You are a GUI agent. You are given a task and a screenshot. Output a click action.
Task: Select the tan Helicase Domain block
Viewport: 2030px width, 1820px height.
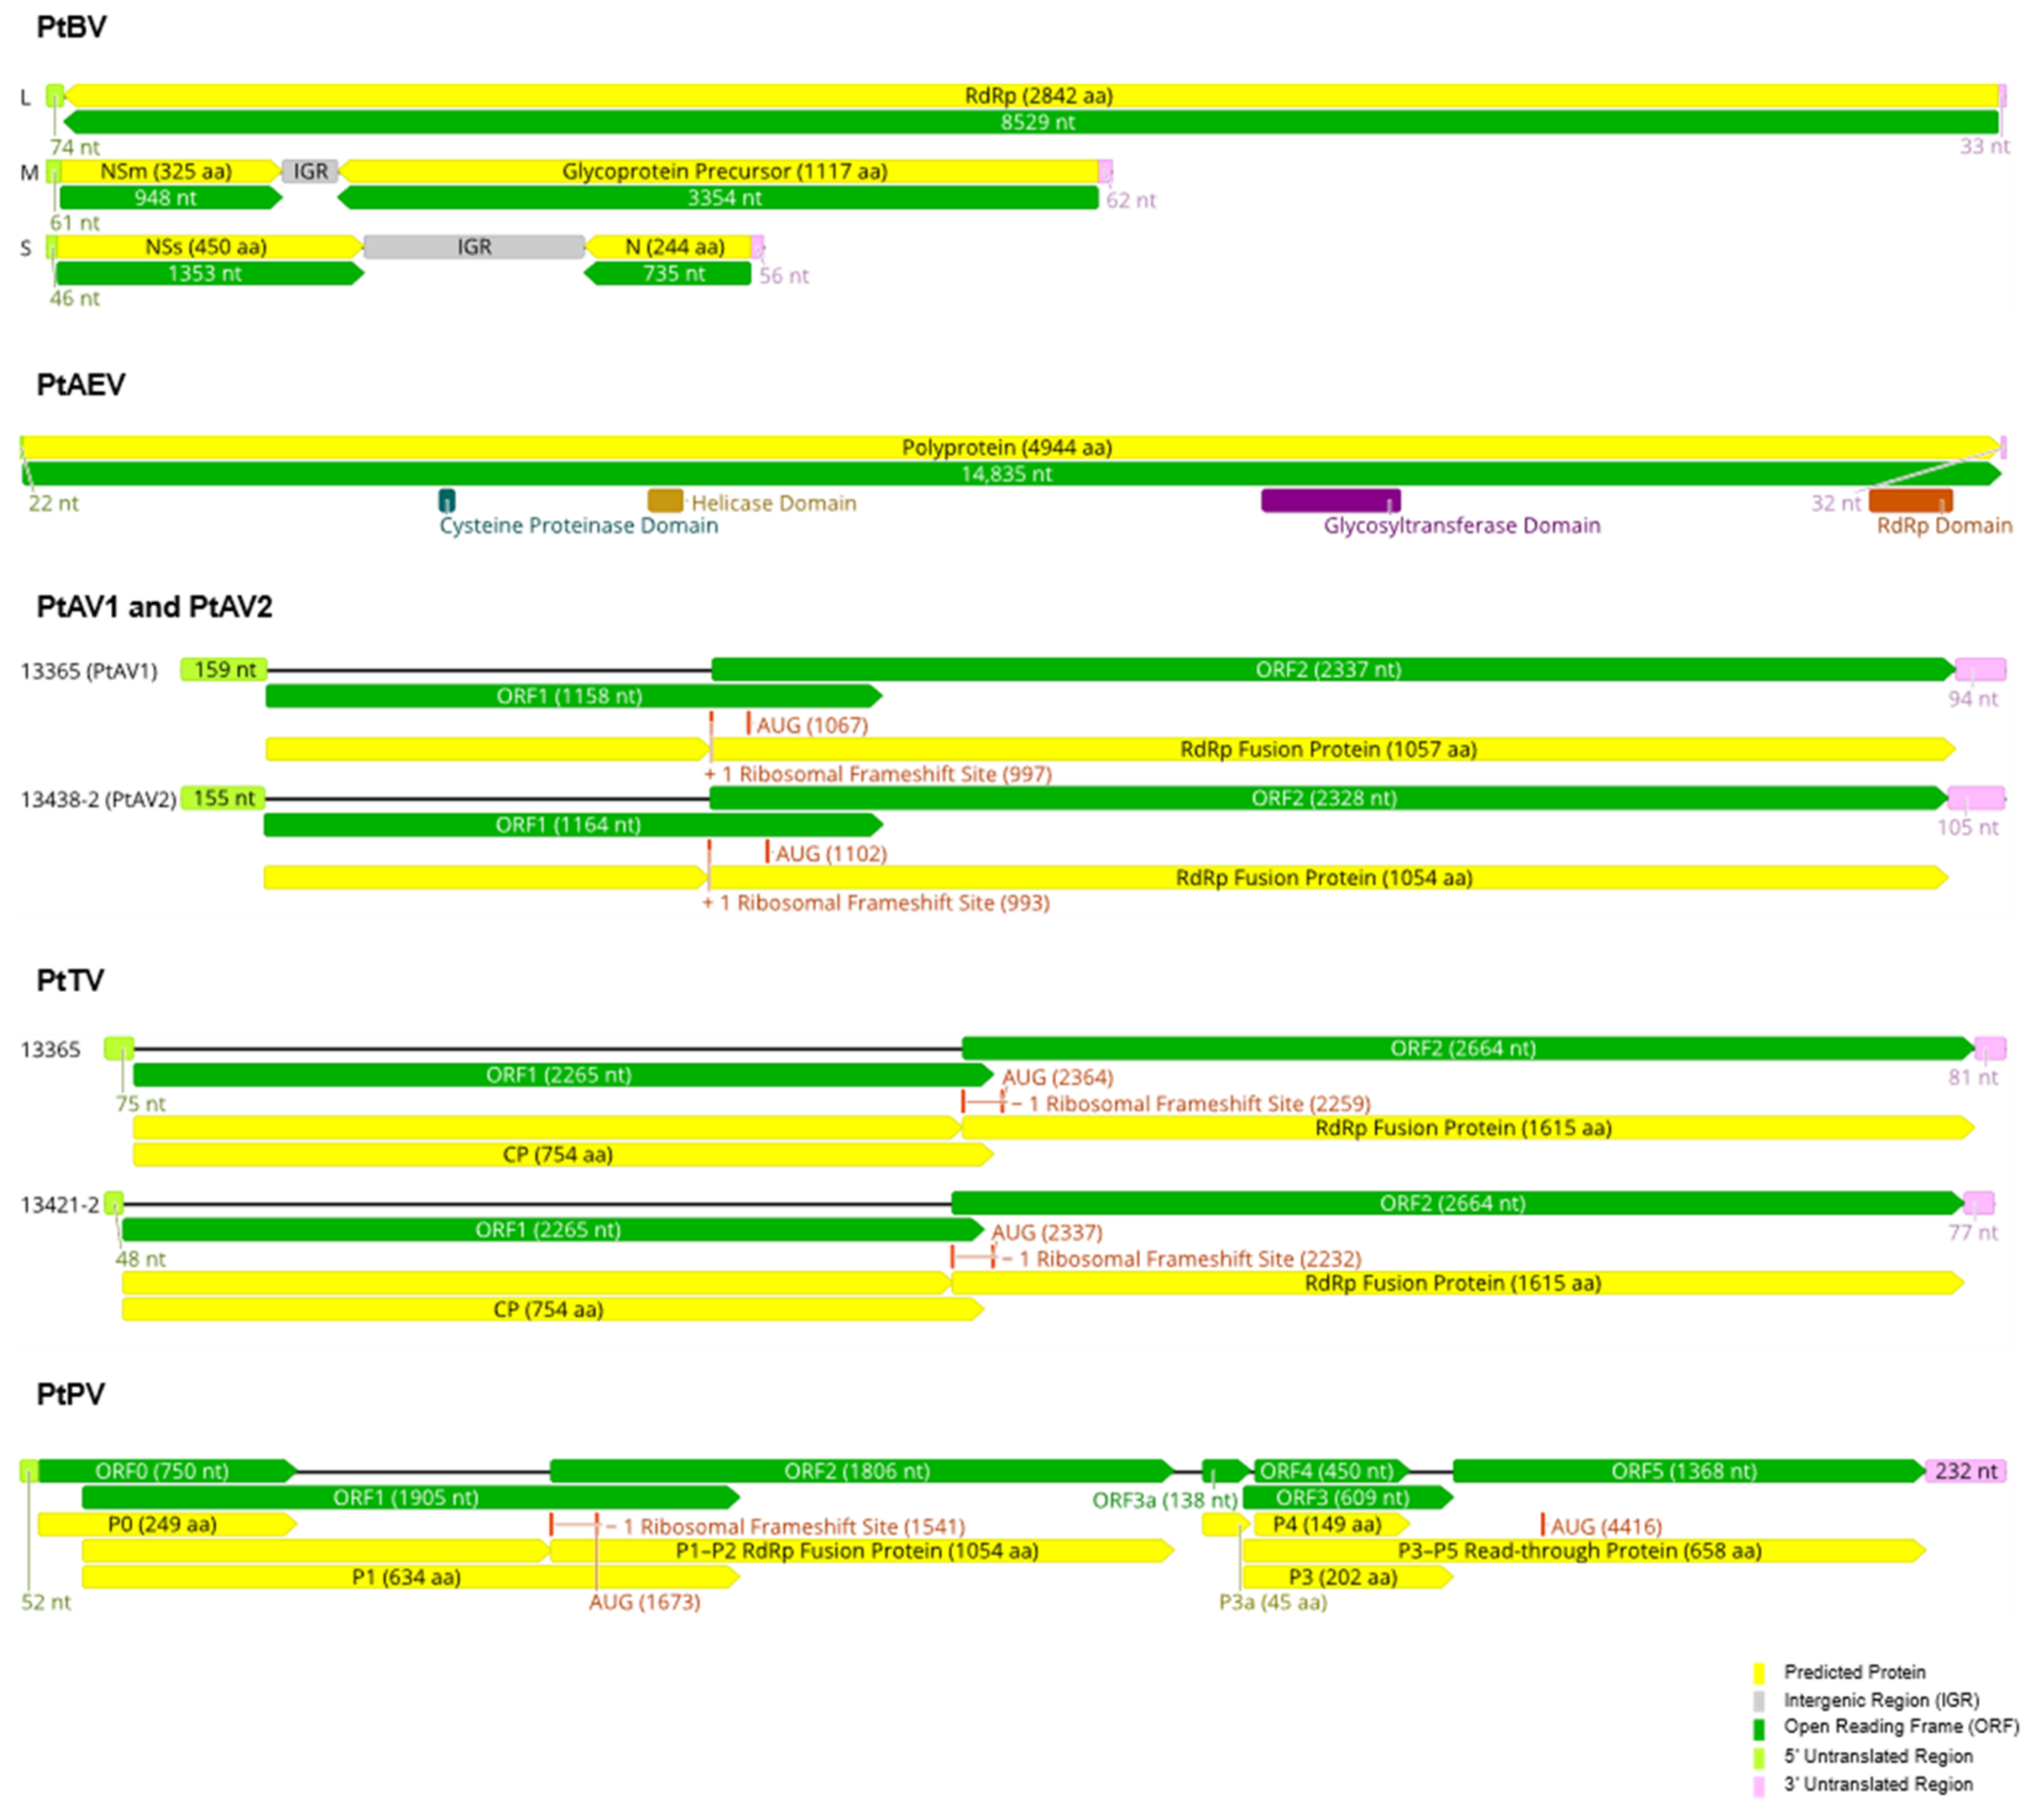click(665, 500)
